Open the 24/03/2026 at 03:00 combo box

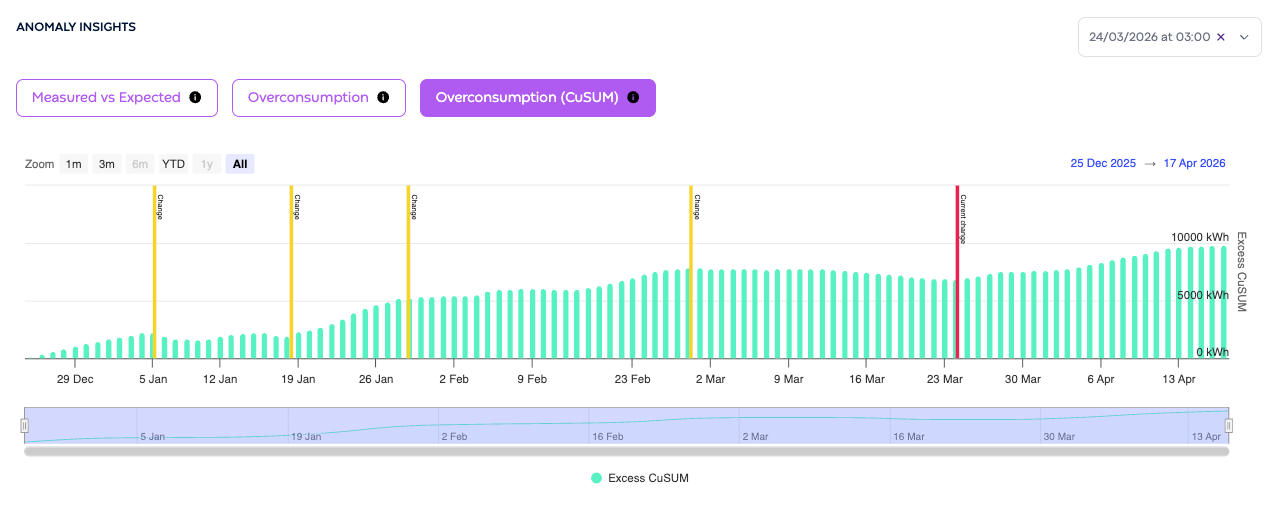point(1170,37)
